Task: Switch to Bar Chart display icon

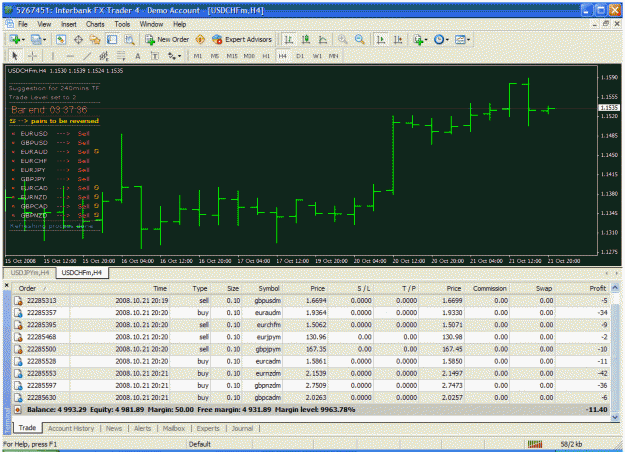Action: (289, 39)
